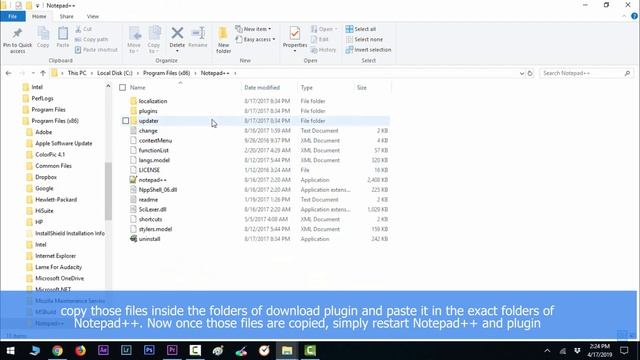The image size is (640, 360).
Task: Open the Move to command
Action: pos(134,40)
